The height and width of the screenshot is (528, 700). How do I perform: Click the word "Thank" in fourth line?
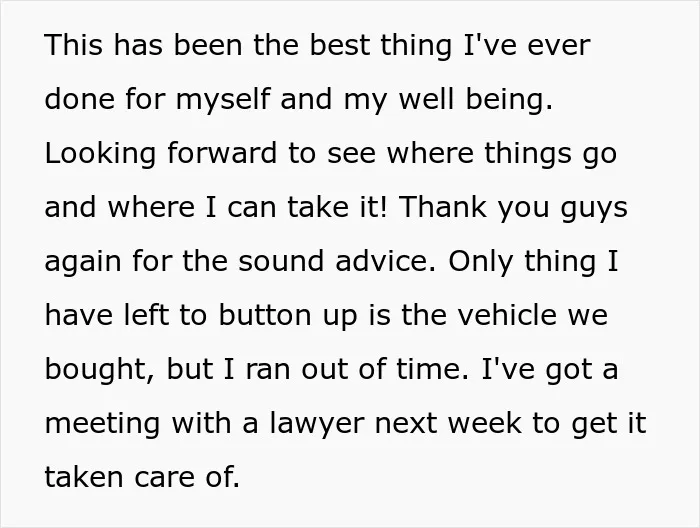[x=442, y=208]
